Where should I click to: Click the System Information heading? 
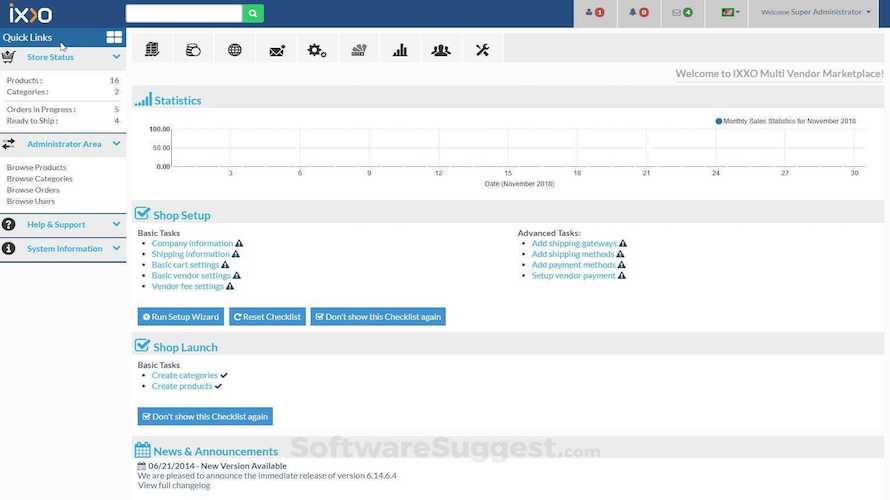coord(65,249)
